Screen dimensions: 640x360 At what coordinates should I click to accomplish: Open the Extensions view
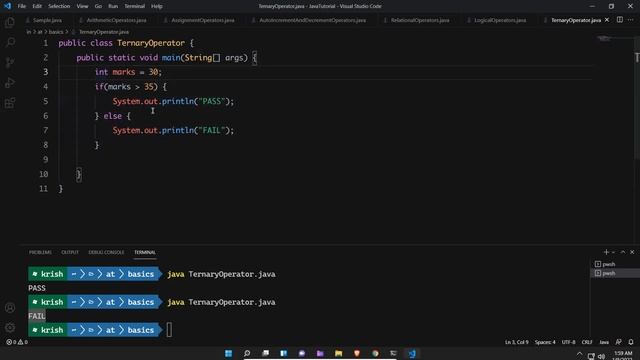[x=10, y=102]
